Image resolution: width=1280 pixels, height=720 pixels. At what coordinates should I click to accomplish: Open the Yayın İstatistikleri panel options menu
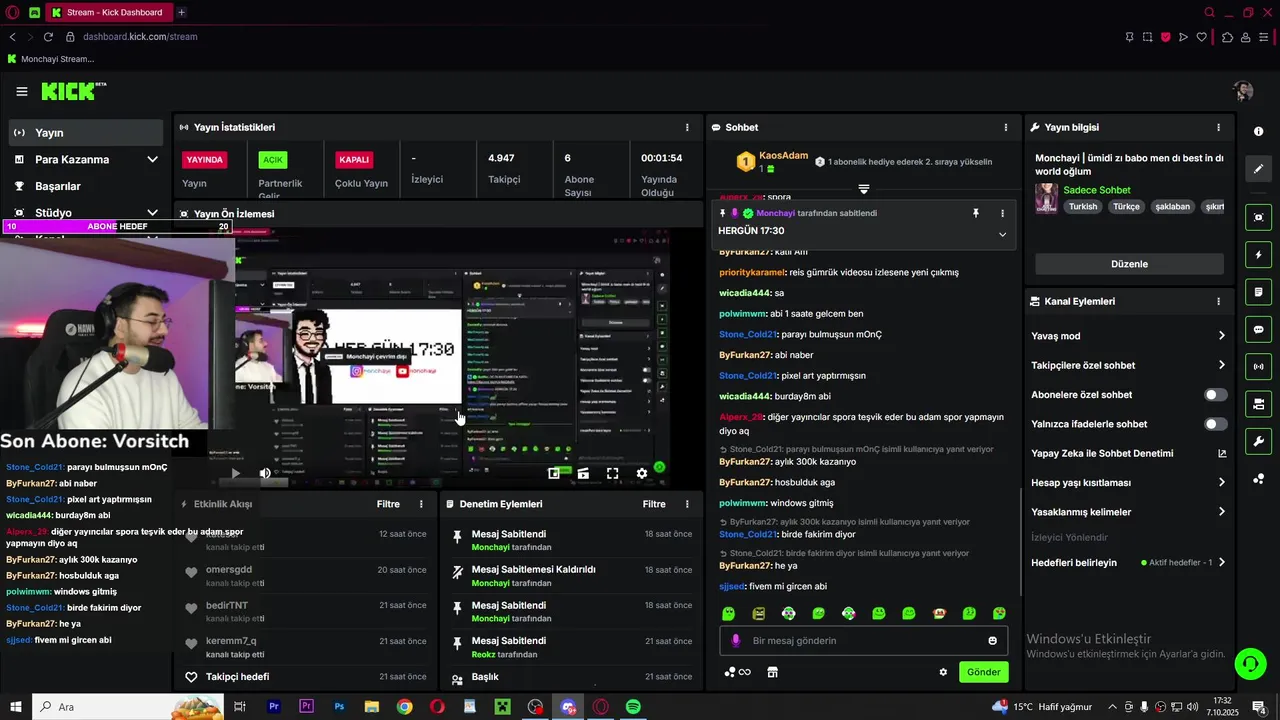[x=687, y=127]
